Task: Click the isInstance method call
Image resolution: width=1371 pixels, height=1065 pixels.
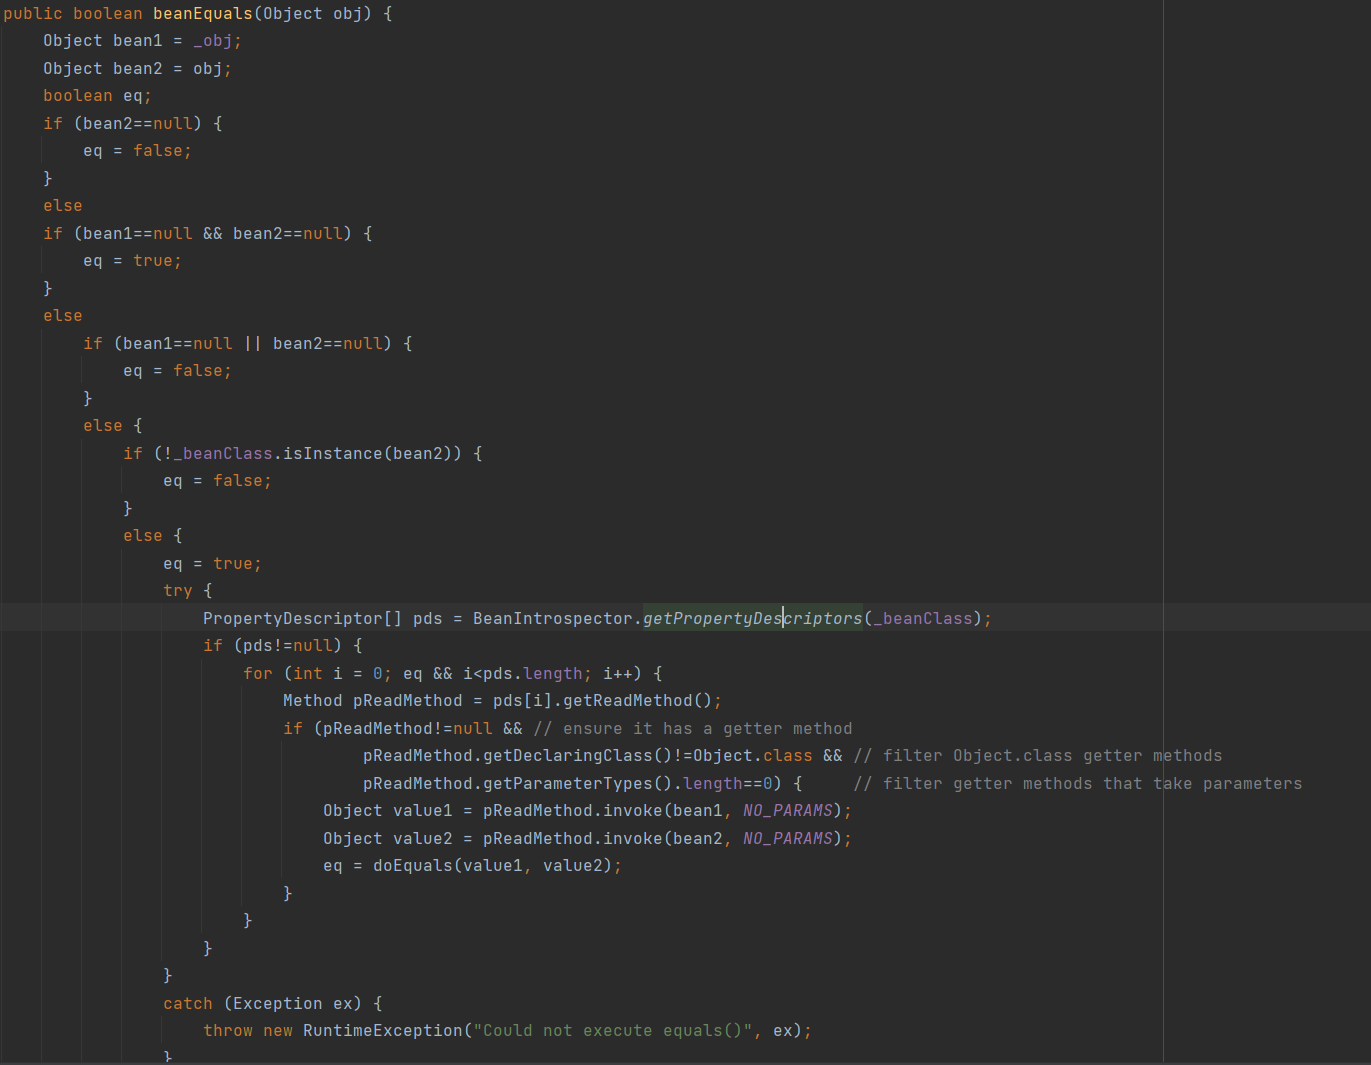Action: [332, 454]
